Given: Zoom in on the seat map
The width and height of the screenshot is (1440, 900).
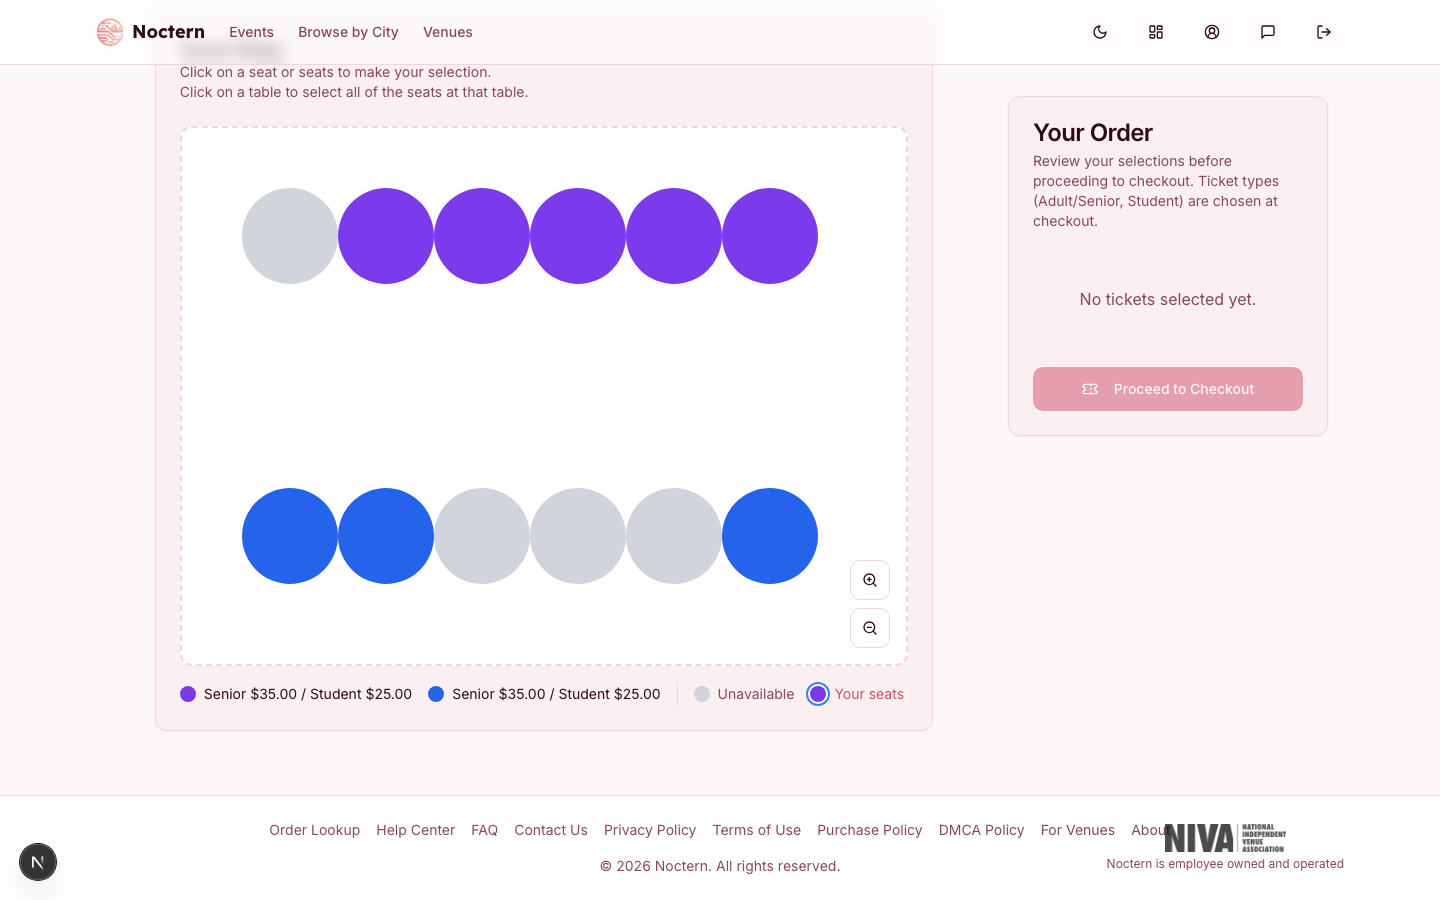Looking at the screenshot, I should pos(870,580).
